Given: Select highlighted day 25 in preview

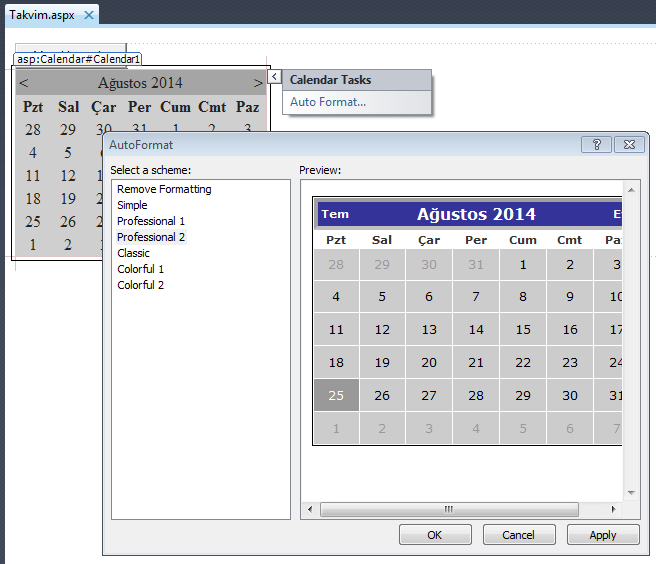Looking at the screenshot, I should click(336, 395).
